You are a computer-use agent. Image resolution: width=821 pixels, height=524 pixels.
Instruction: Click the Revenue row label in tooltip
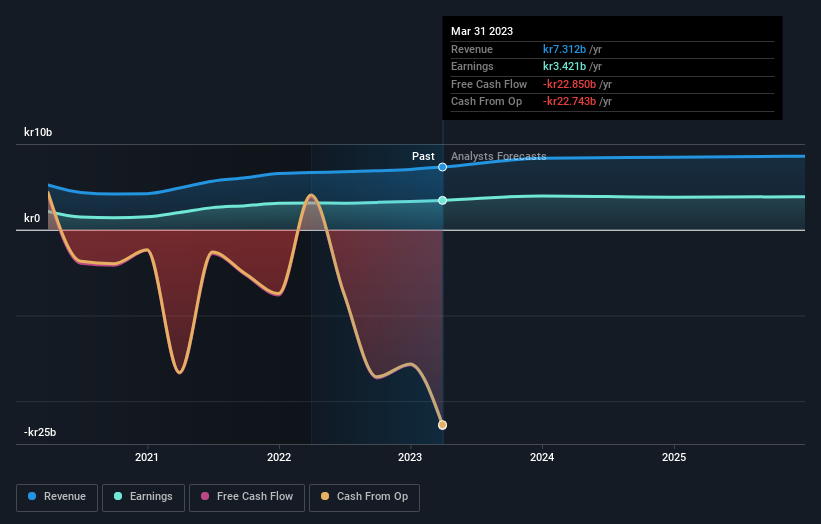click(x=472, y=49)
